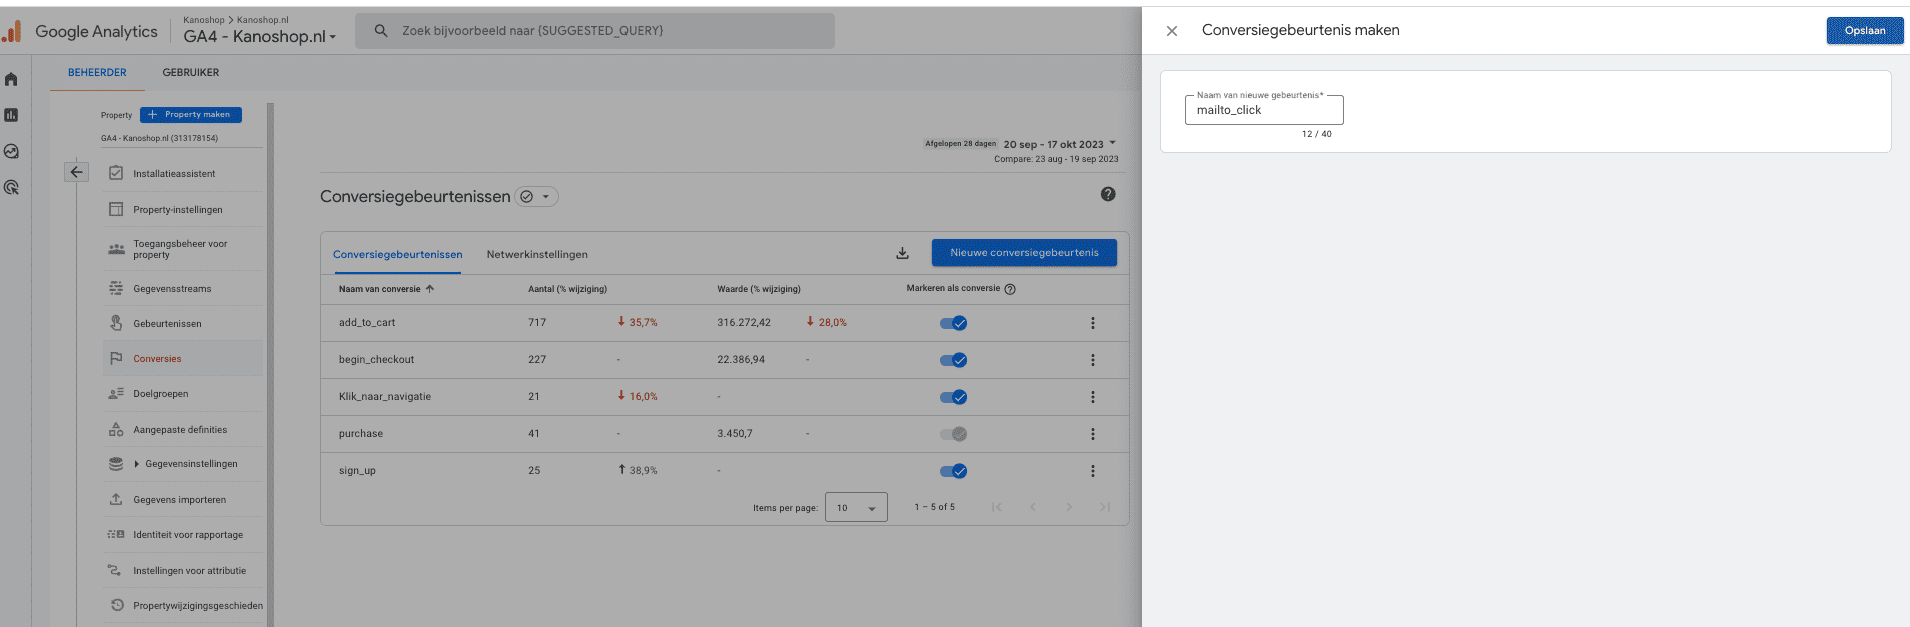Expand the Gegevensinstellingen submenu arrow
This screenshot has width=1910, height=627.
coord(137,464)
